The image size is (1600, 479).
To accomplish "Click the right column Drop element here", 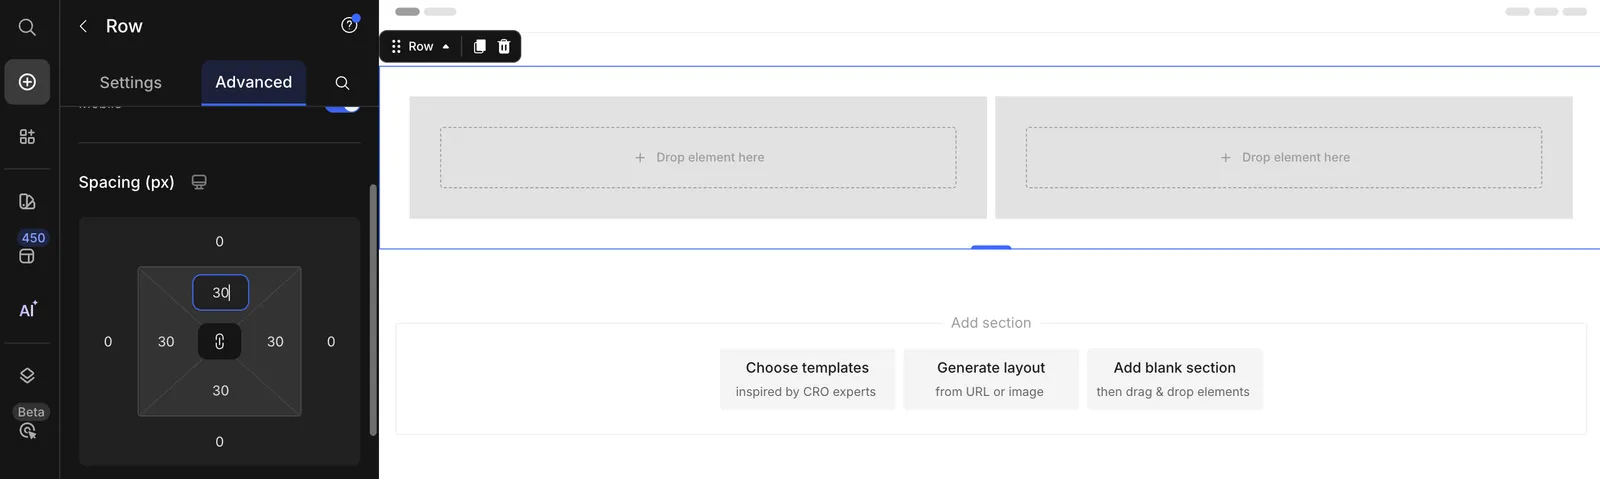I will [1284, 157].
